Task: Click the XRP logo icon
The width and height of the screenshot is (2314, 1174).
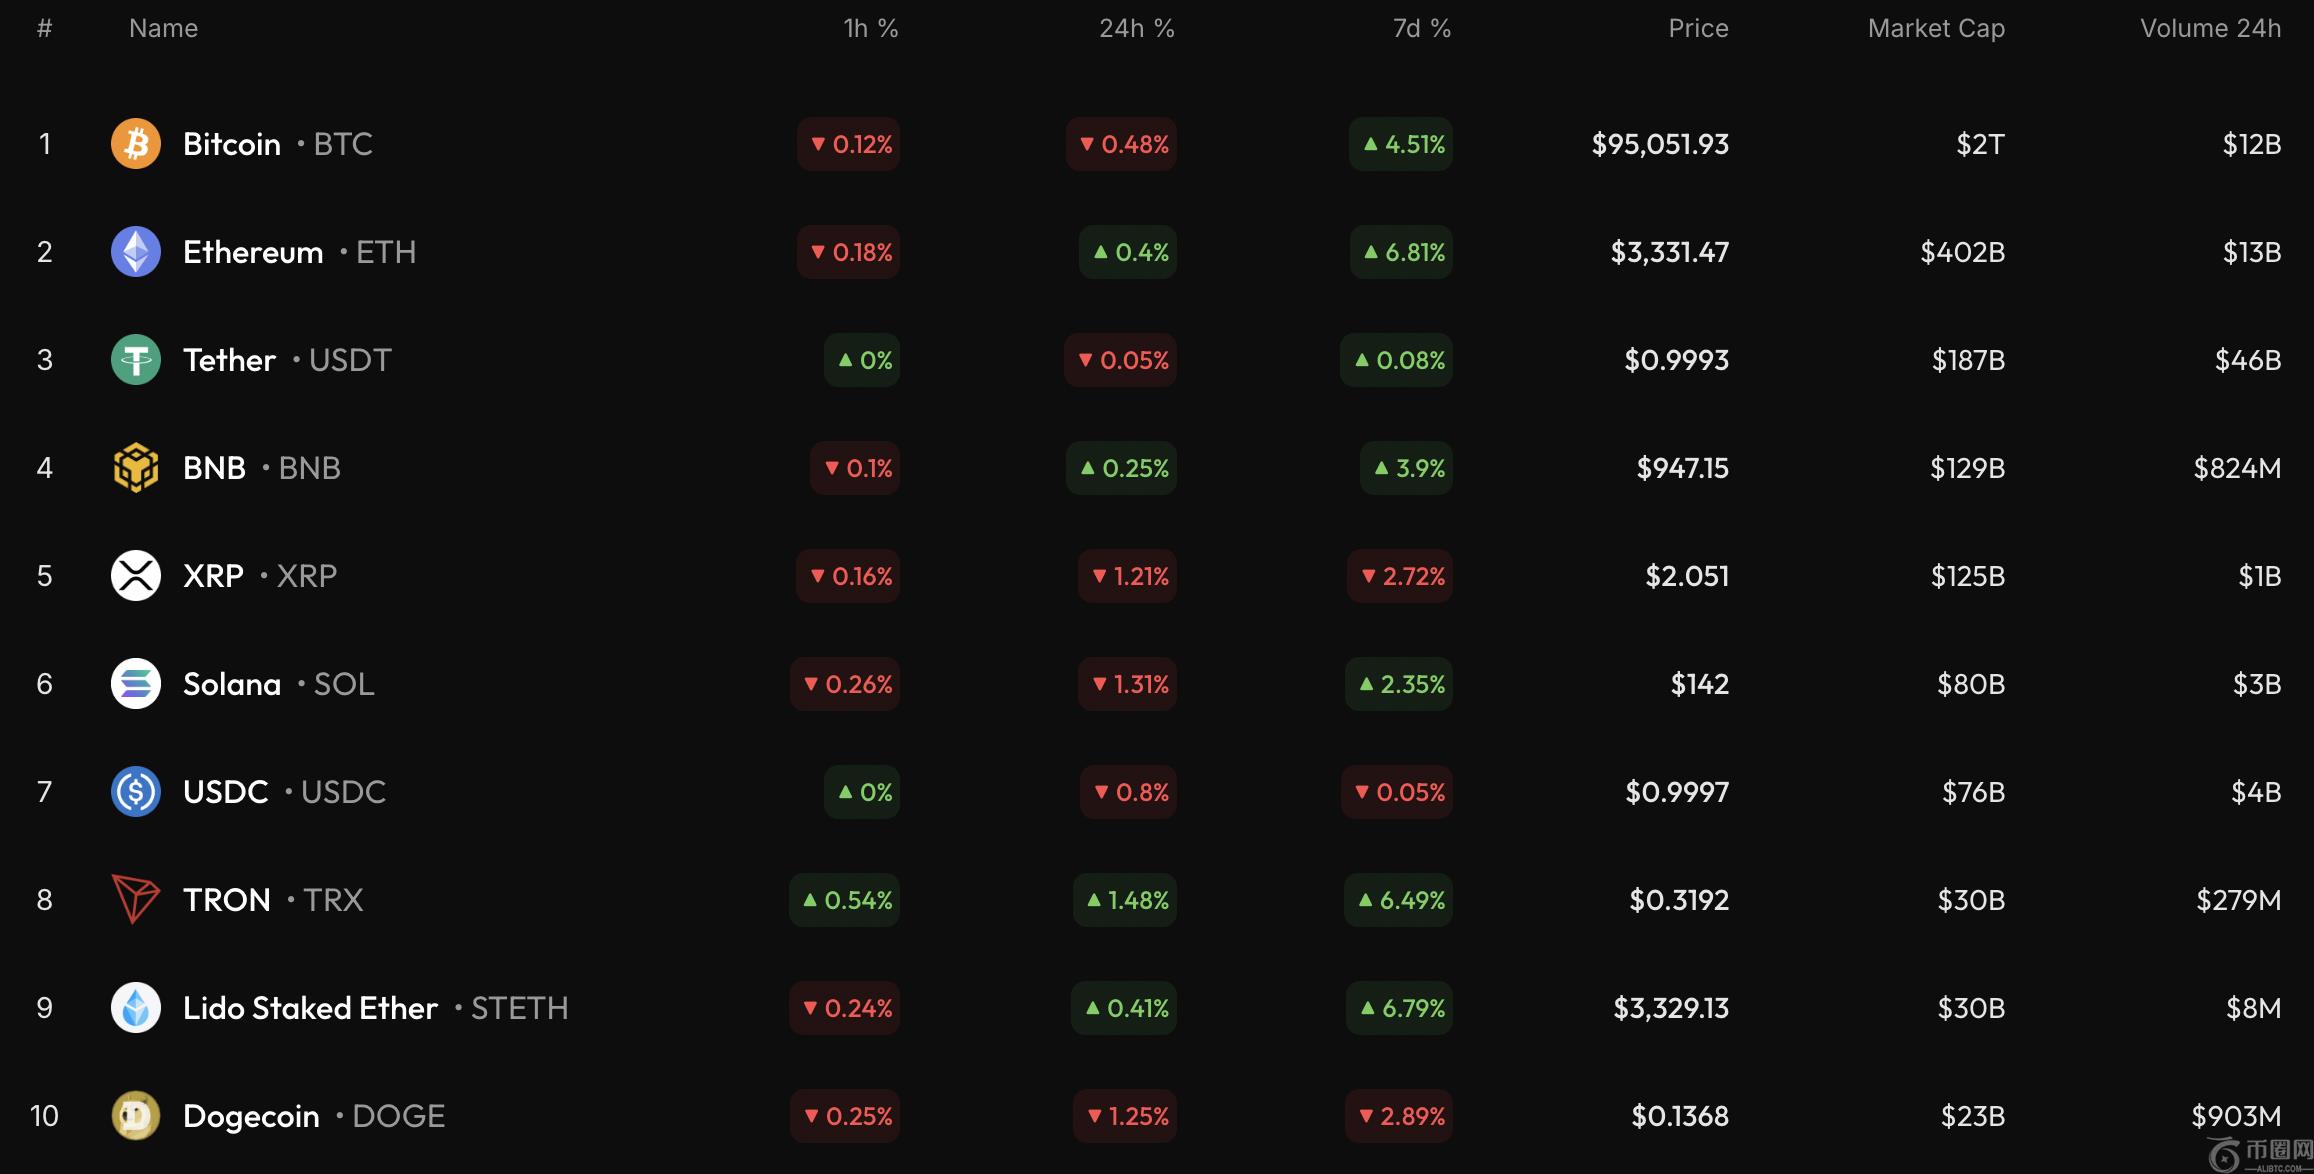Action: tap(135, 576)
